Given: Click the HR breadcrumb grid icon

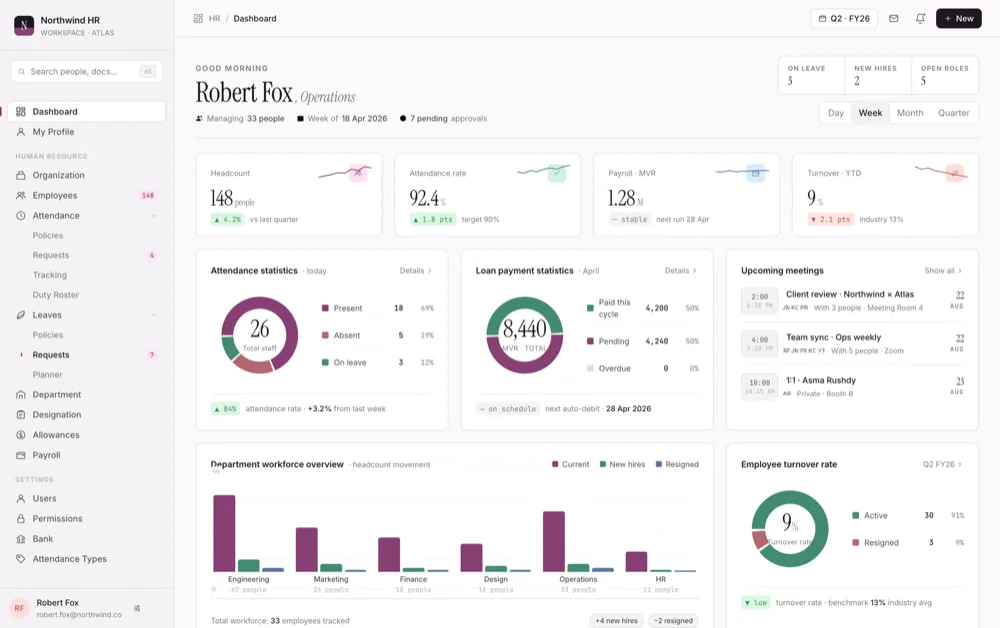Looking at the screenshot, I should (198, 18).
